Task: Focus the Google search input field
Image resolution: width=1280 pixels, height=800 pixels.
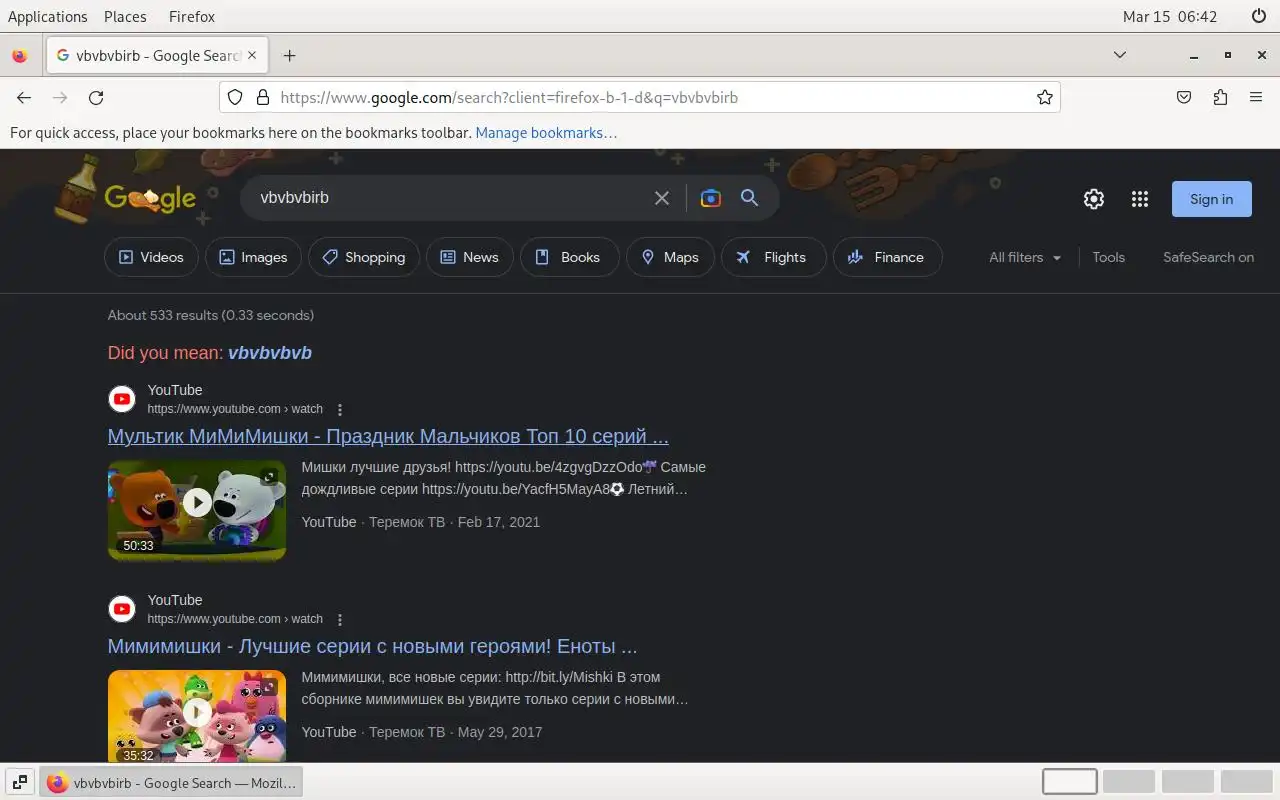Action: tap(450, 198)
